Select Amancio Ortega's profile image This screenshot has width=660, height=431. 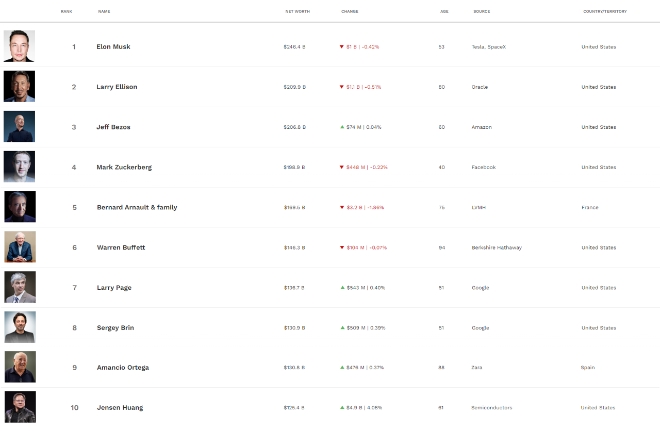[19, 367]
